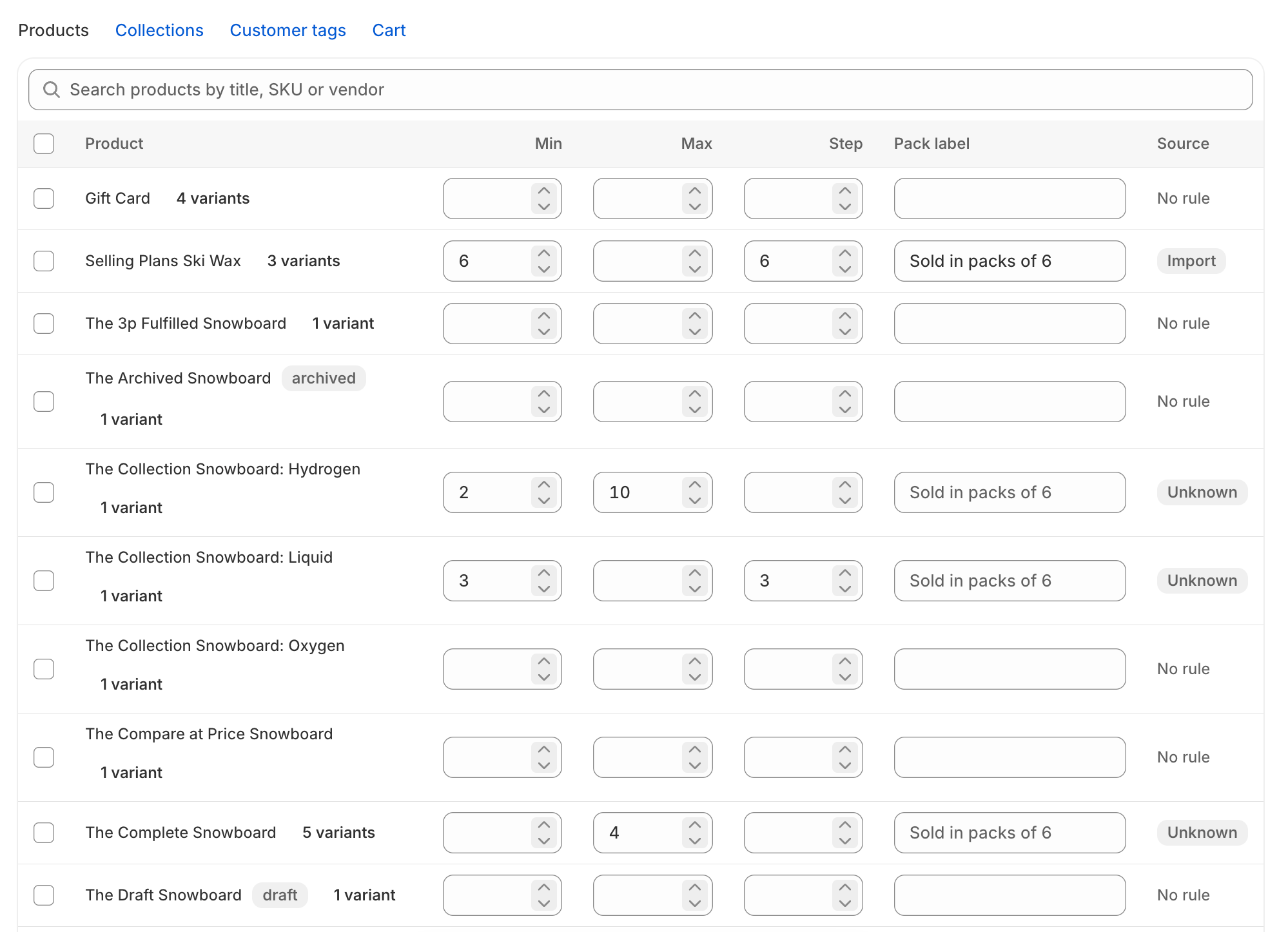Image resolution: width=1288 pixels, height=932 pixels.
Task: Increment Min stepper for Gift Card
Action: 544,191
